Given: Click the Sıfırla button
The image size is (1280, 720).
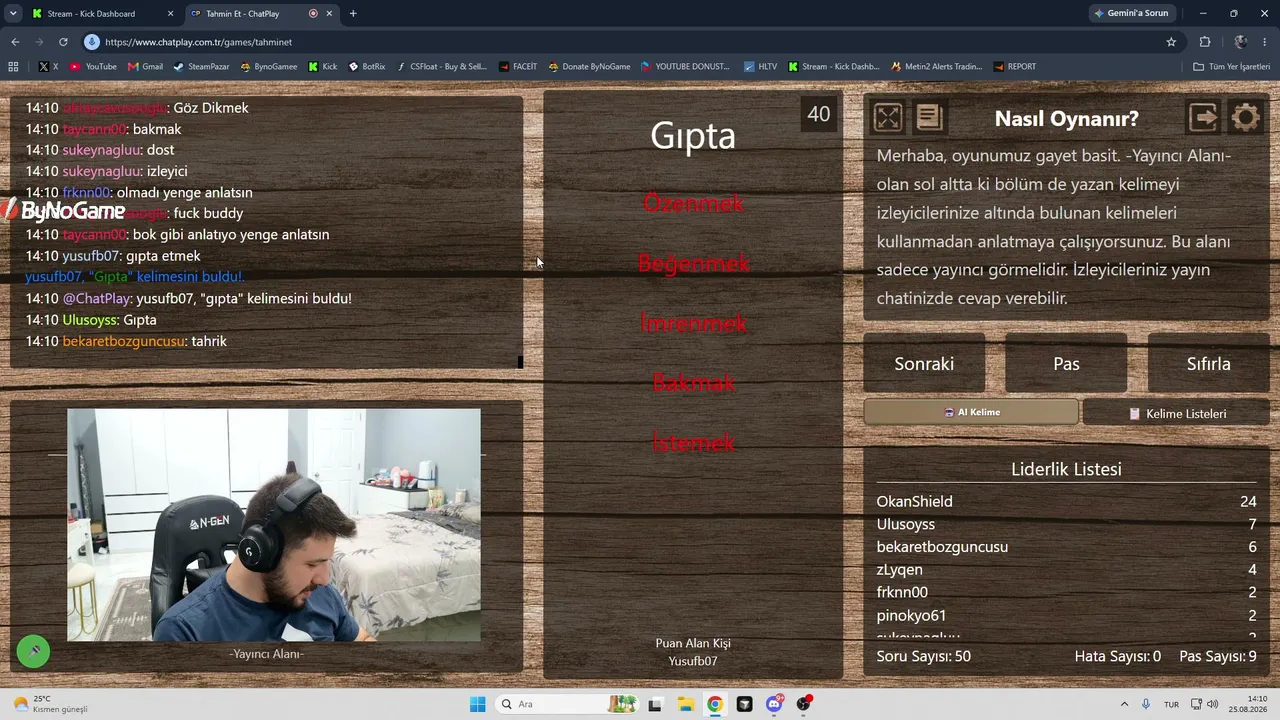Looking at the screenshot, I should pos(1208,364).
